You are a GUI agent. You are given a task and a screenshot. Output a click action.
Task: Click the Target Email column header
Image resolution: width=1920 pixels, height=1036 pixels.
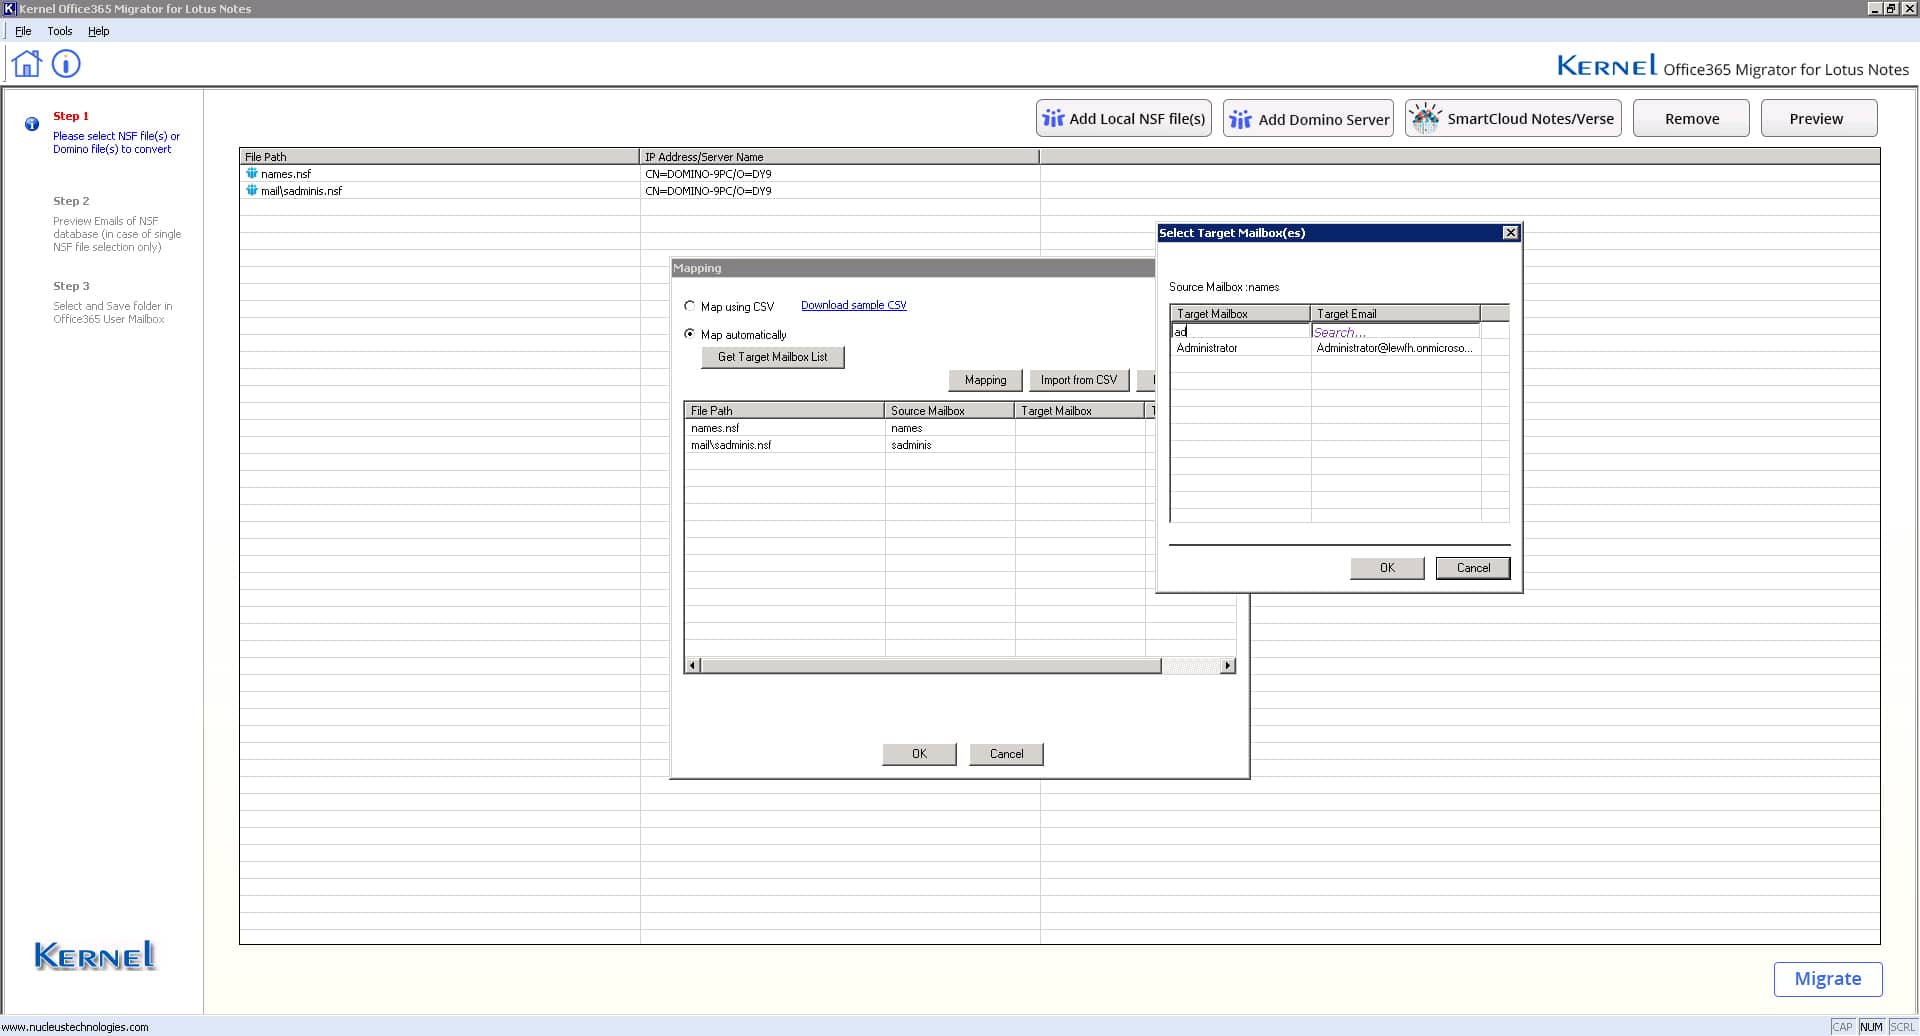[1395, 313]
